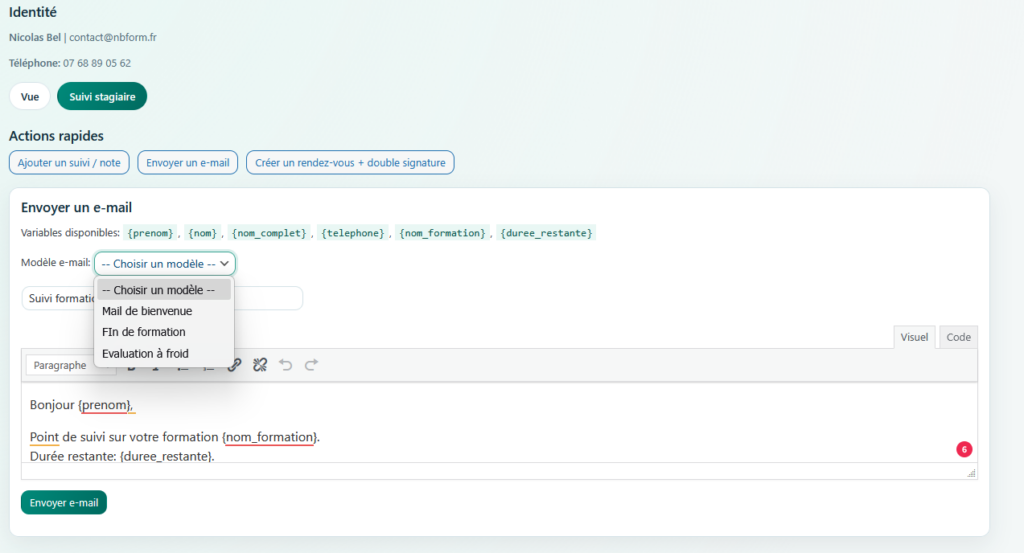Choose "FIn de formation" from the list
This screenshot has height=553, width=1024.
tap(144, 332)
